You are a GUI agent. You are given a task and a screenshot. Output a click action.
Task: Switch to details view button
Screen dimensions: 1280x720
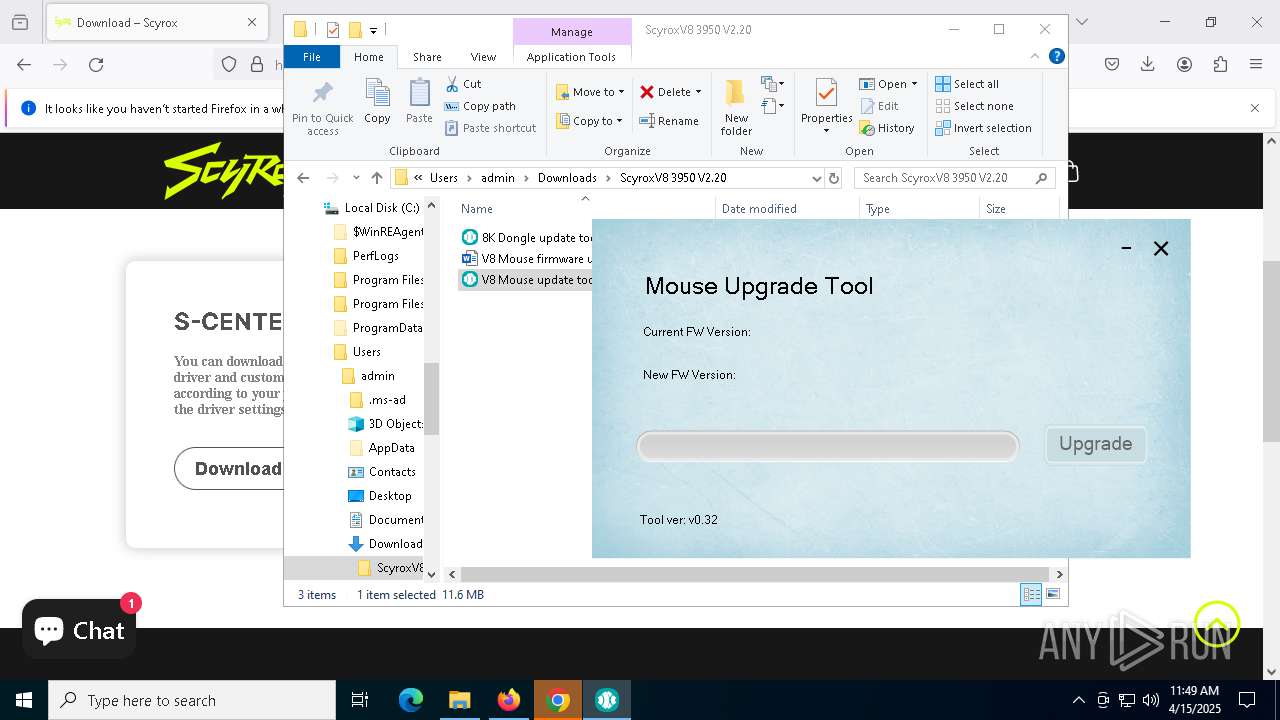(1031, 595)
